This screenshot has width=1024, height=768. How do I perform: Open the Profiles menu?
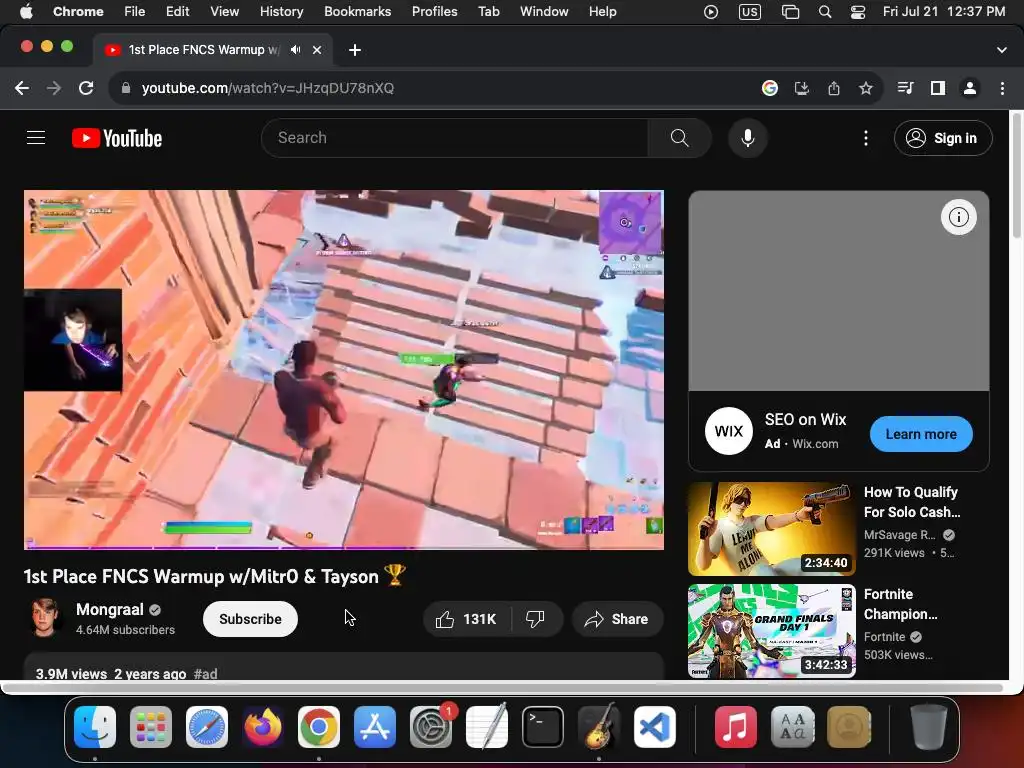434,11
